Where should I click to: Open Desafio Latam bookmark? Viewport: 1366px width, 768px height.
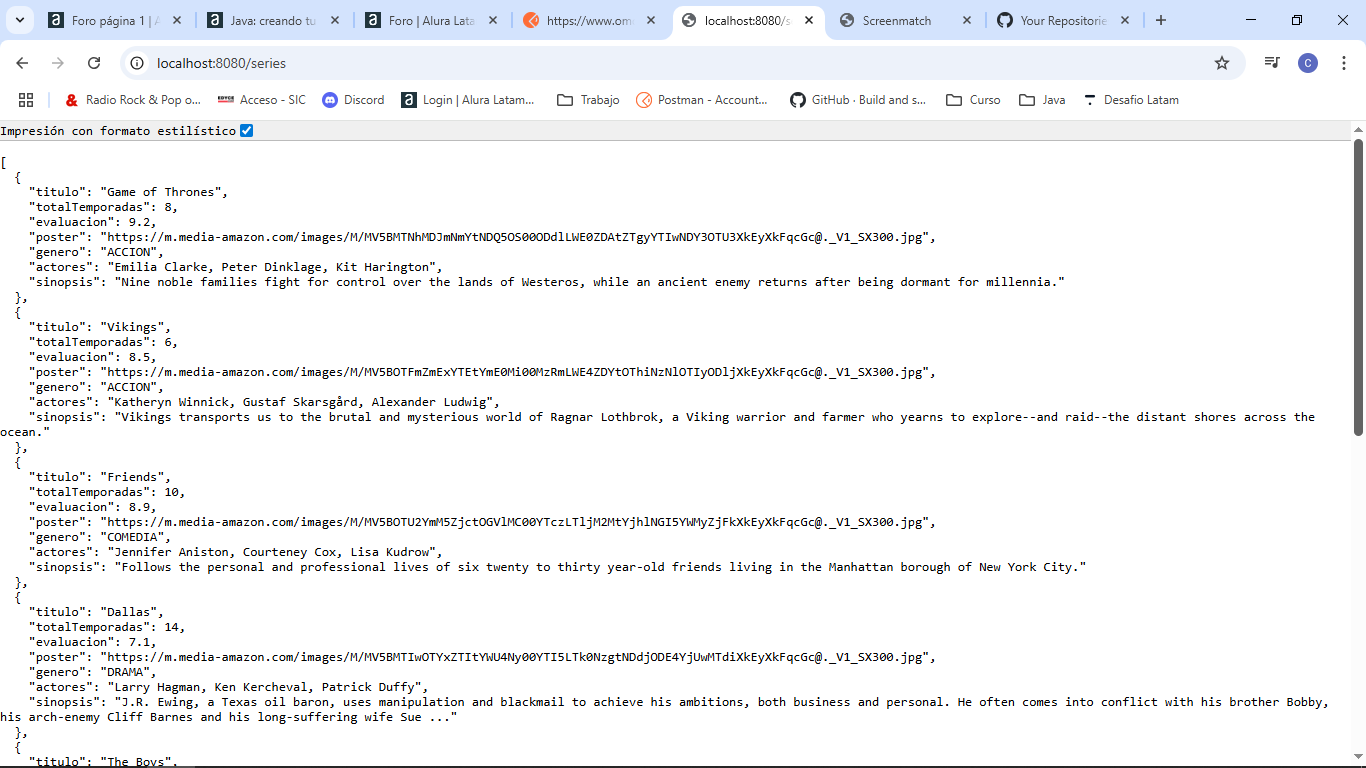pos(1131,100)
